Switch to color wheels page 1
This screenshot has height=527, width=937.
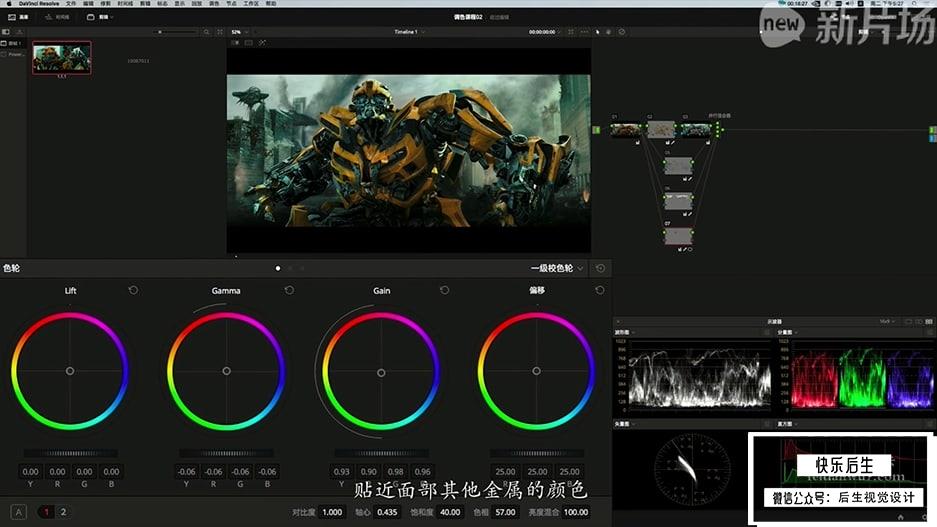(46, 512)
